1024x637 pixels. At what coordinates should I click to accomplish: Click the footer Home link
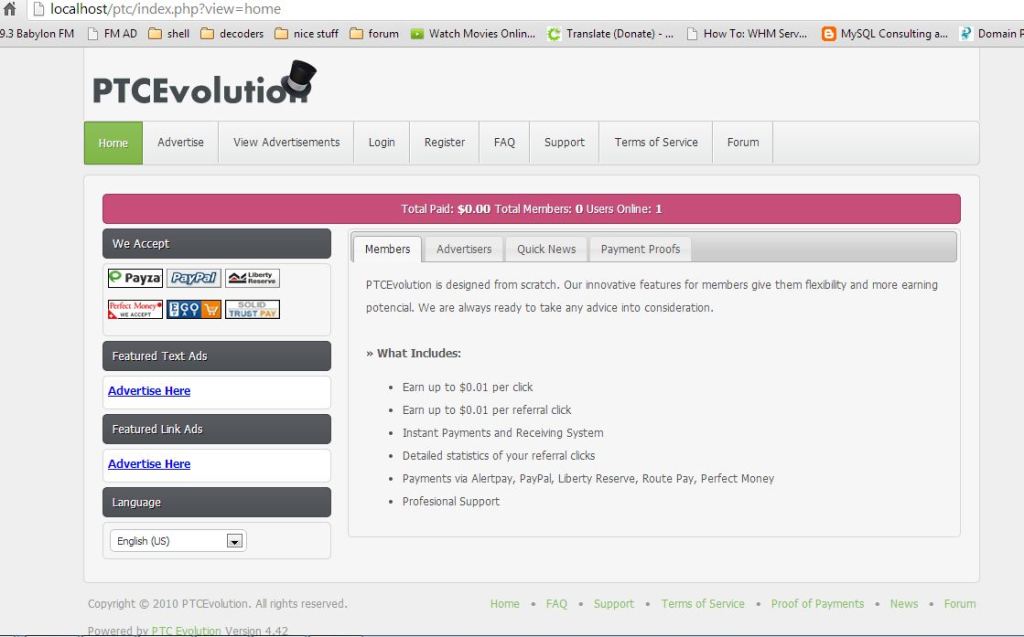[505, 604]
